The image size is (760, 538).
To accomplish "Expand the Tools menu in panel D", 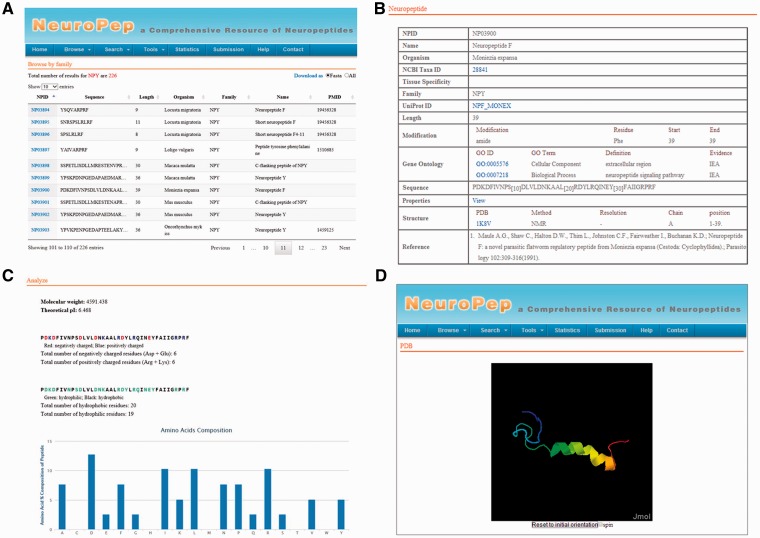I will [532, 330].
